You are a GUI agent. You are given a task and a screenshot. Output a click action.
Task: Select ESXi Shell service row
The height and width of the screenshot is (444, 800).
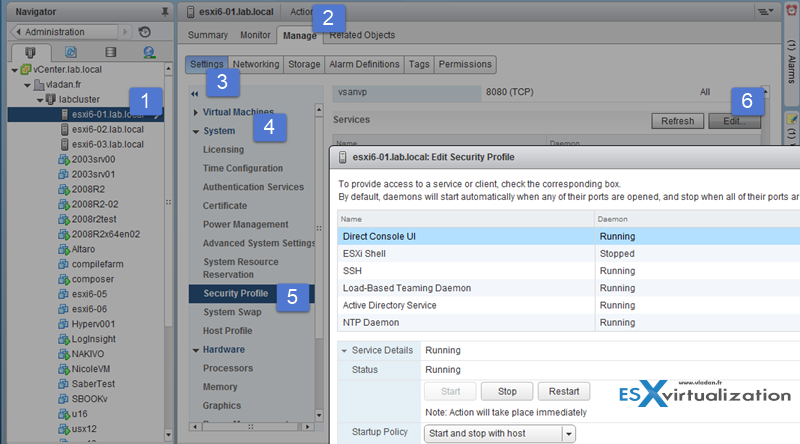(x=568, y=254)
